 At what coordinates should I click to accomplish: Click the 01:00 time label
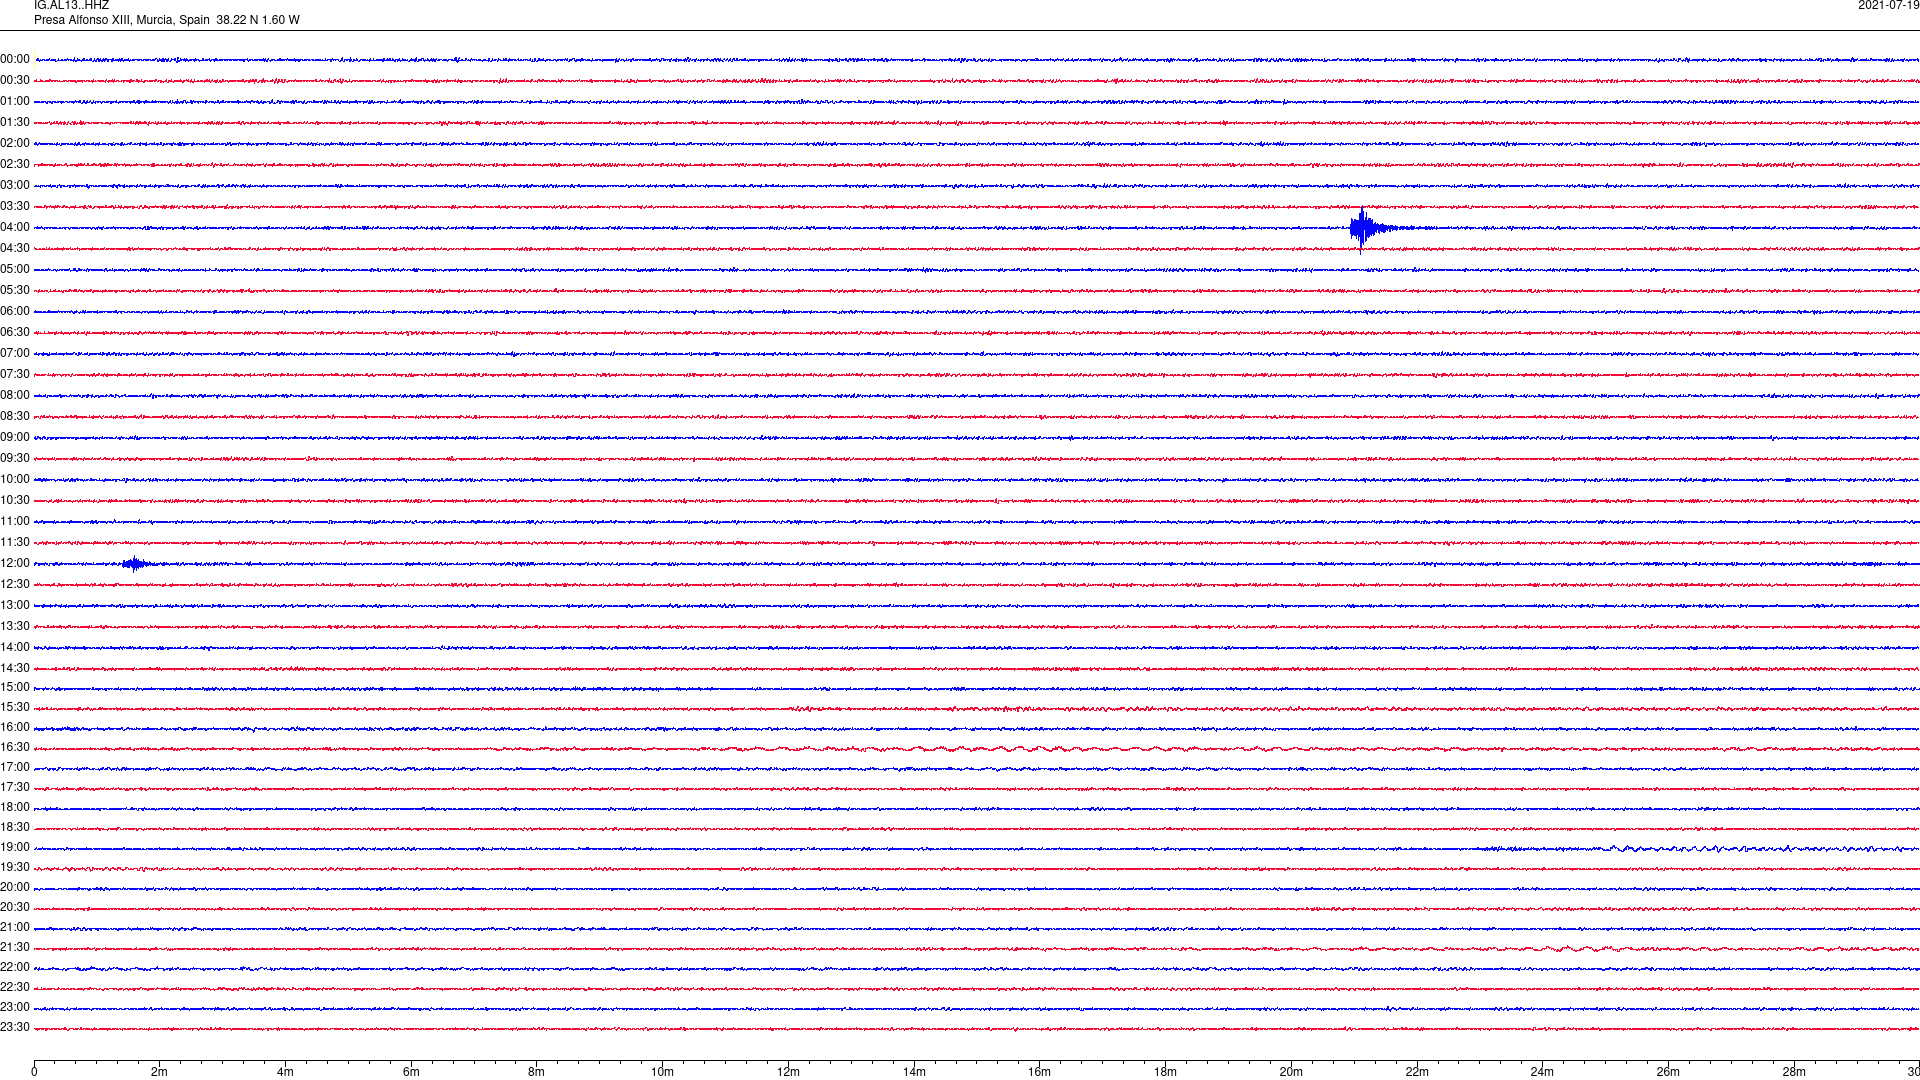[x=15, y=102]
